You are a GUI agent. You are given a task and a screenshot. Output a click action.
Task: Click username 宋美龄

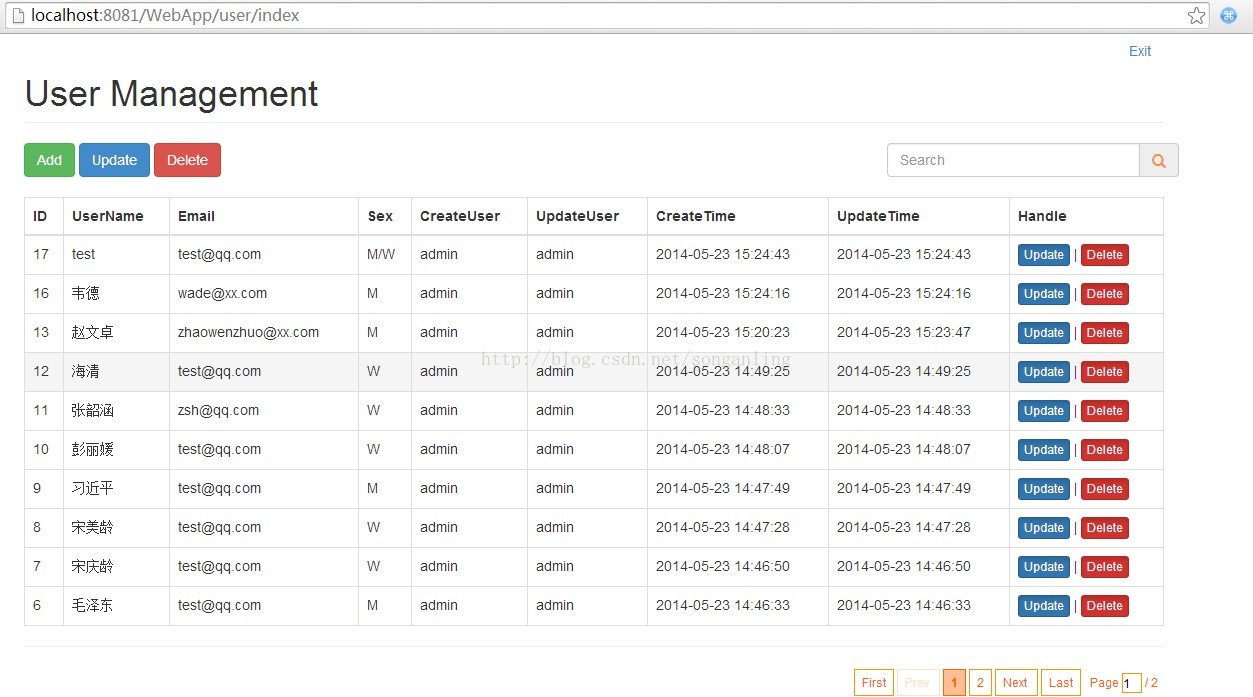(x=93, y=527)
